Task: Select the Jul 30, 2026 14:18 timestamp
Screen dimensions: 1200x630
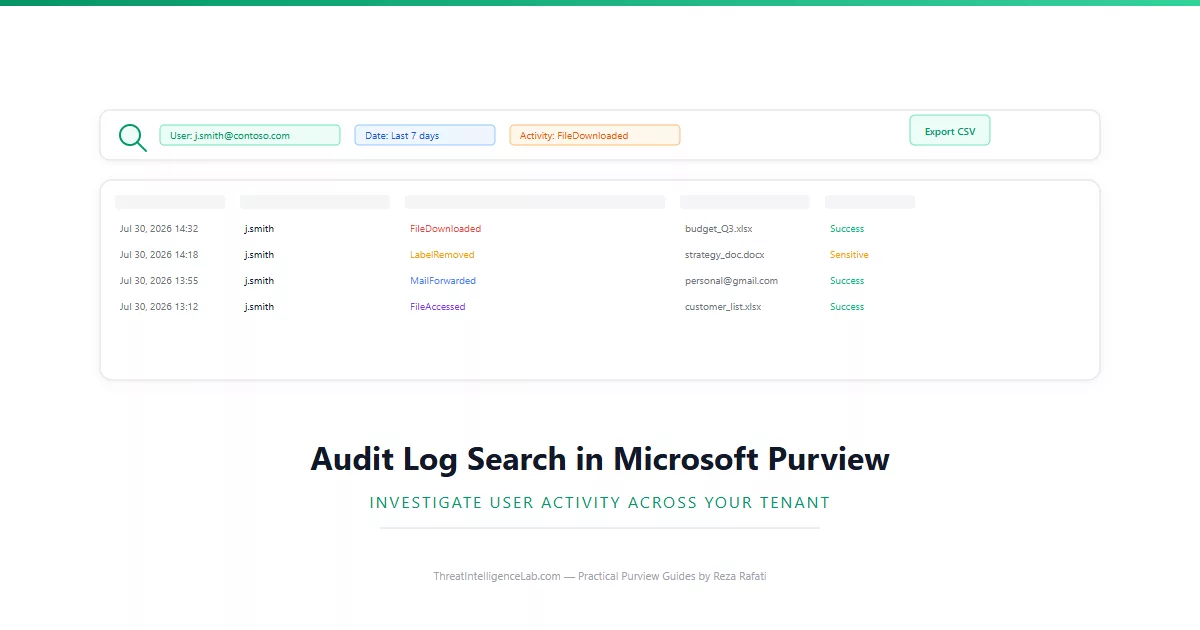Action: [159, 255]
